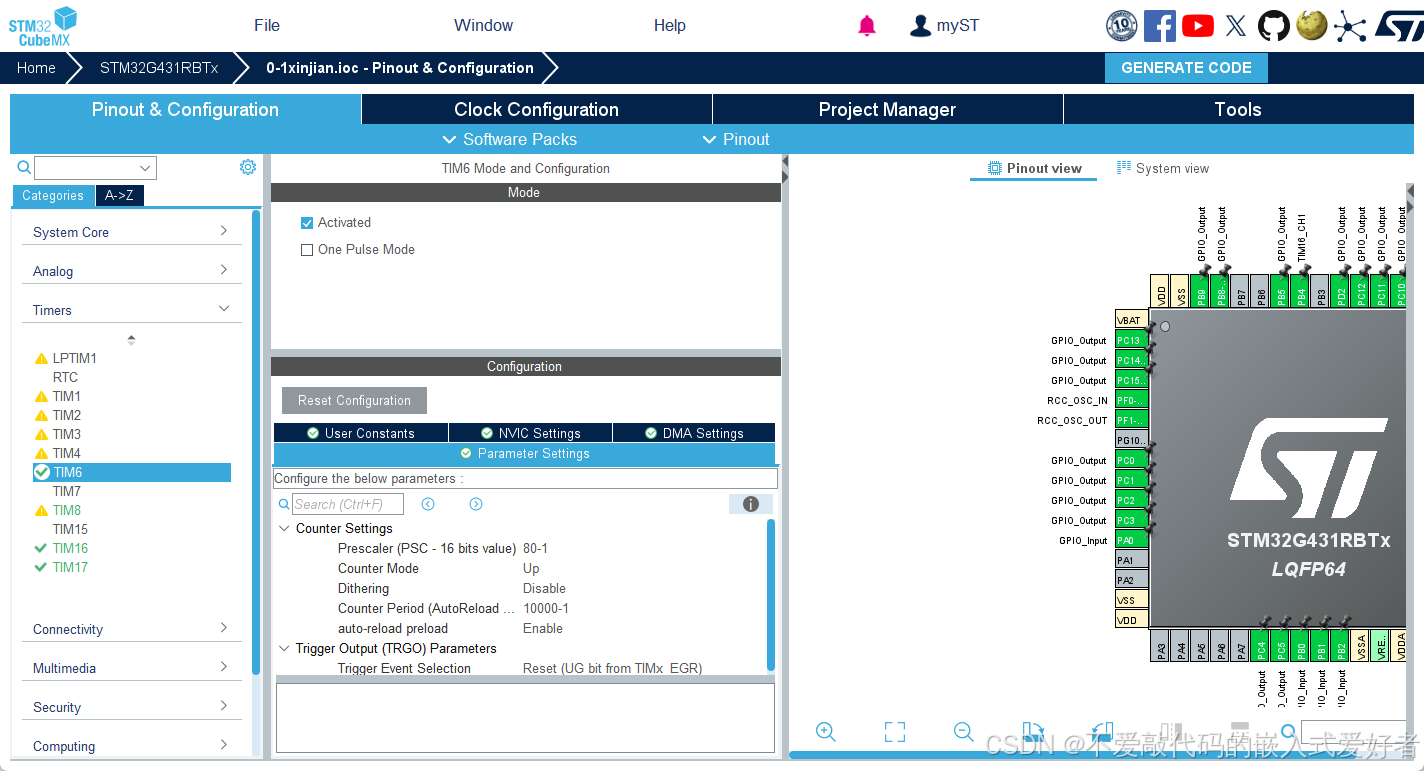The width and height of the screenshot is (1424, 771).
Task: Zoom in on the pinout view
Action: coord(826,732)
